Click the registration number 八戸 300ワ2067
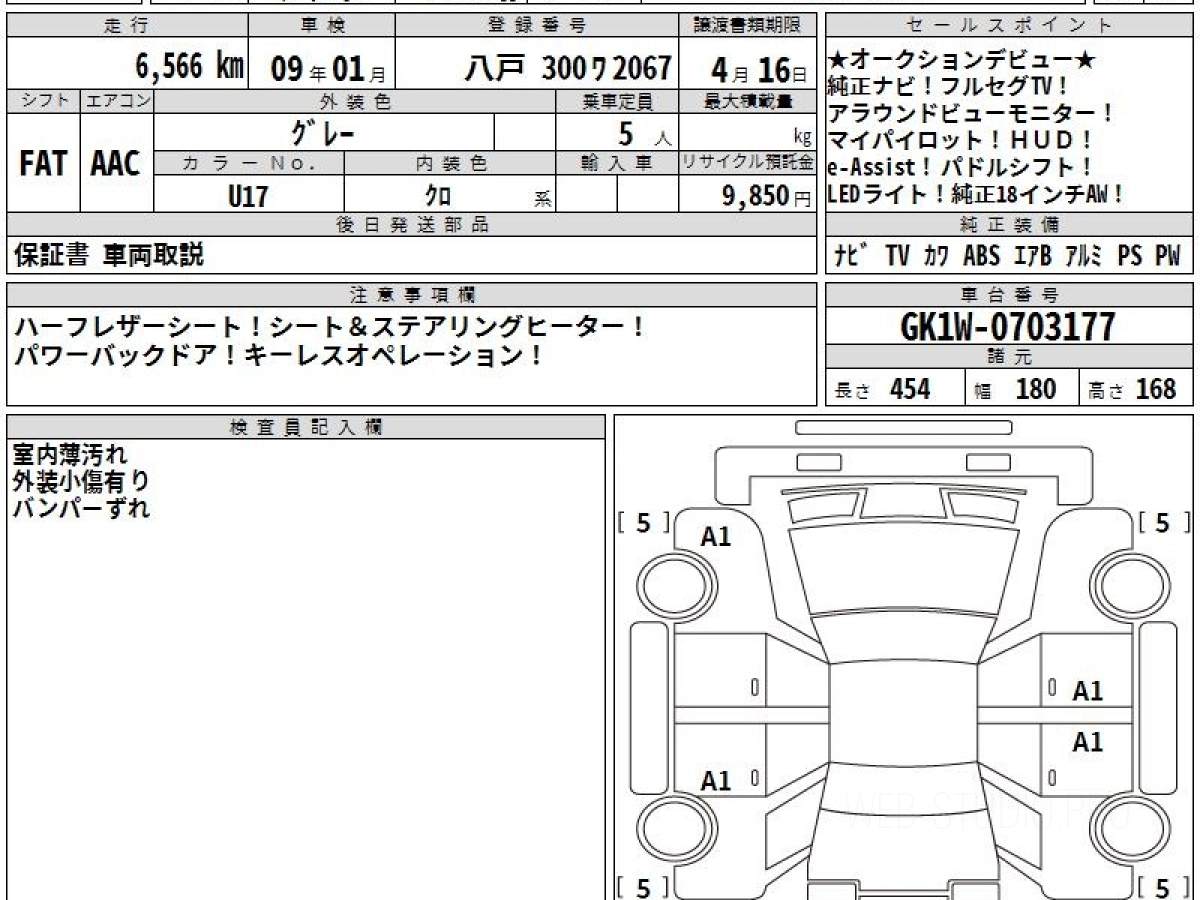The height and width of the screenshot is (900, 1200). coord(568,67)
